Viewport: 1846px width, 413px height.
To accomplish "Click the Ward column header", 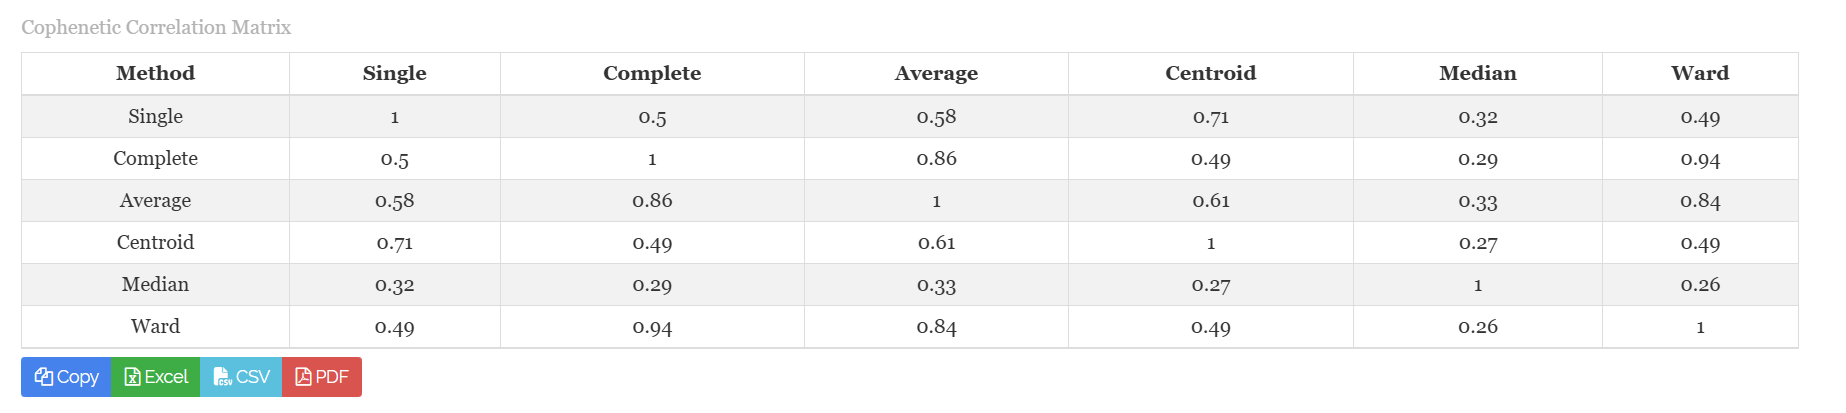I will tap(1700, 73).
